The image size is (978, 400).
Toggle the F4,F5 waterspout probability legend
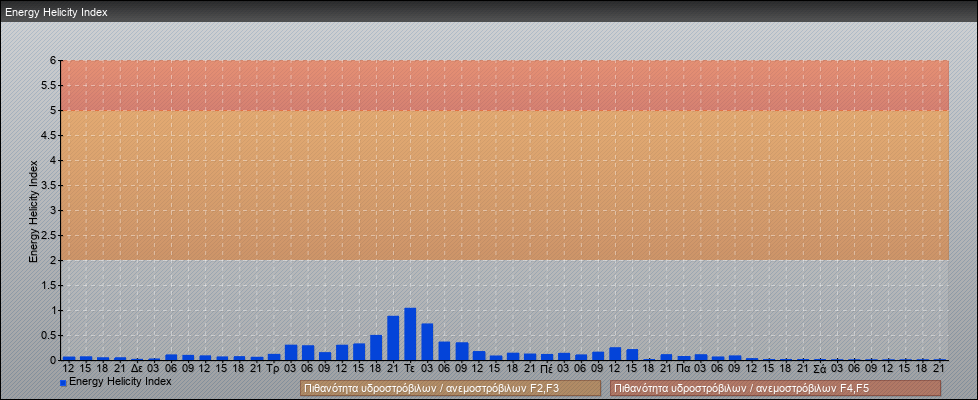coord(775,388)
